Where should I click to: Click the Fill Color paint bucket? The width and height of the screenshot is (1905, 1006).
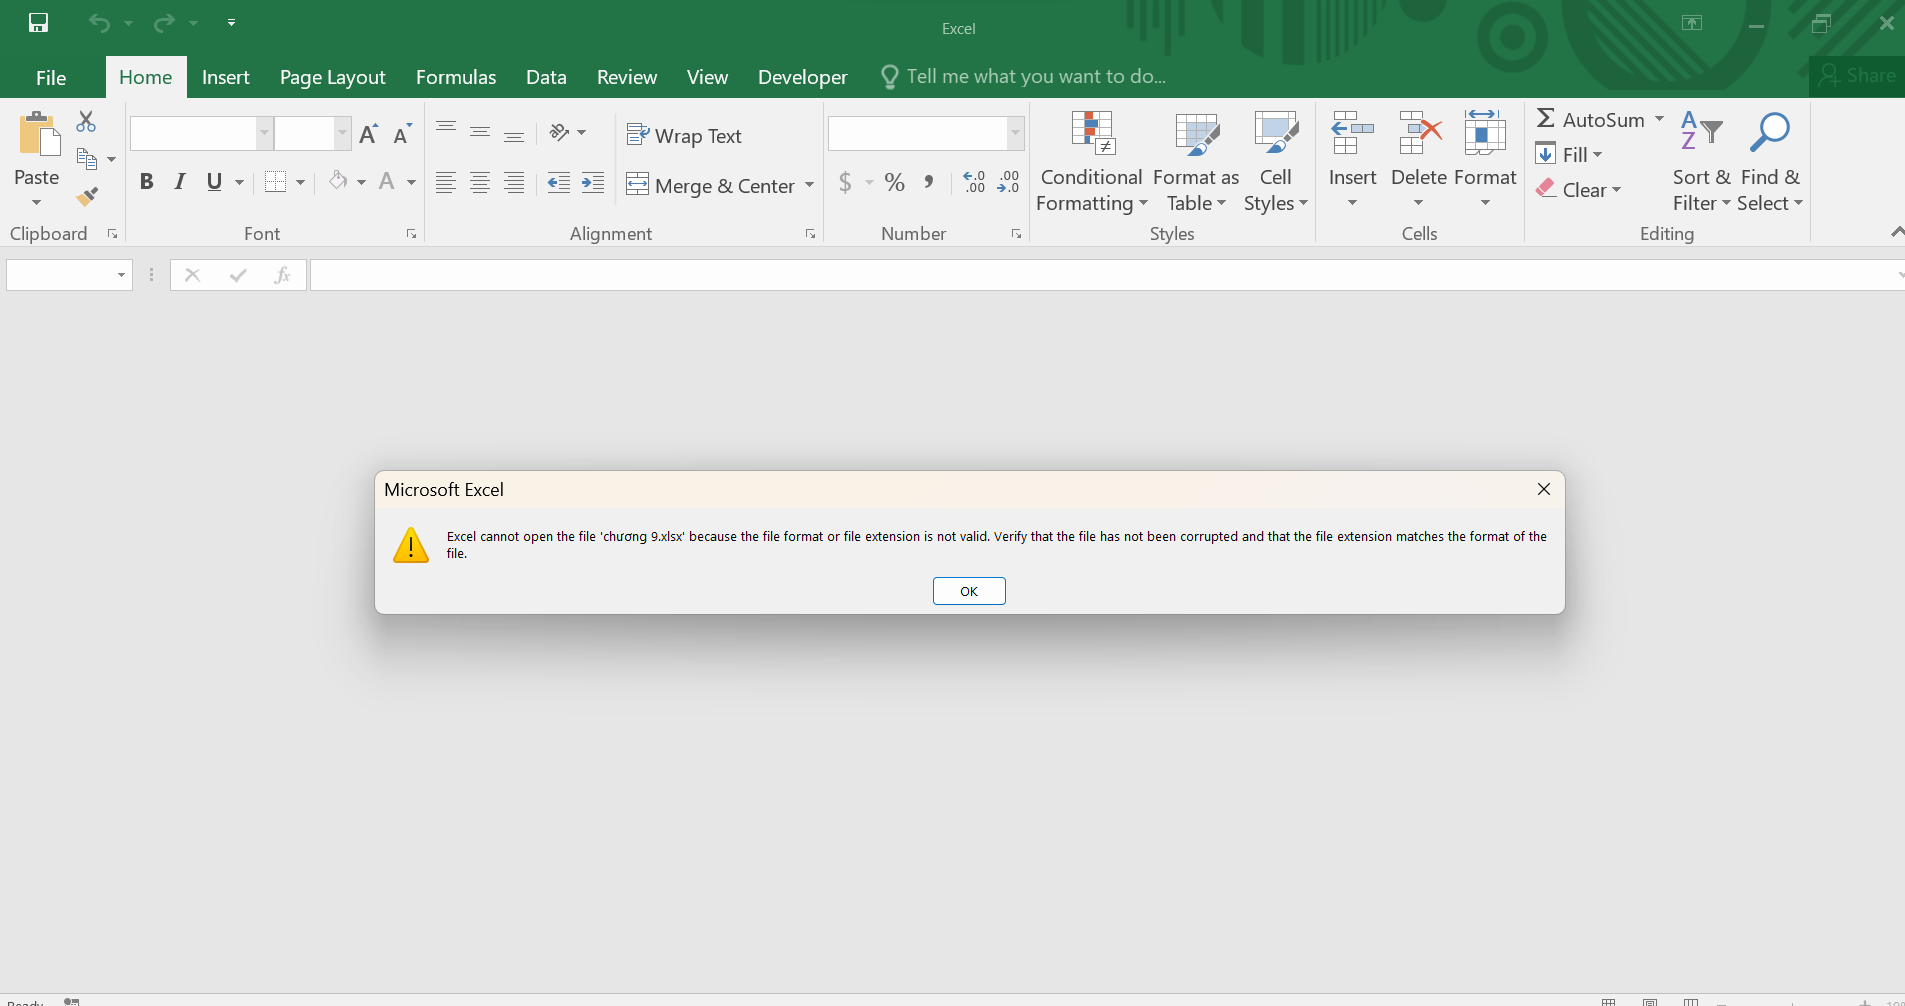pyautogui.click(x=339, y=181)
